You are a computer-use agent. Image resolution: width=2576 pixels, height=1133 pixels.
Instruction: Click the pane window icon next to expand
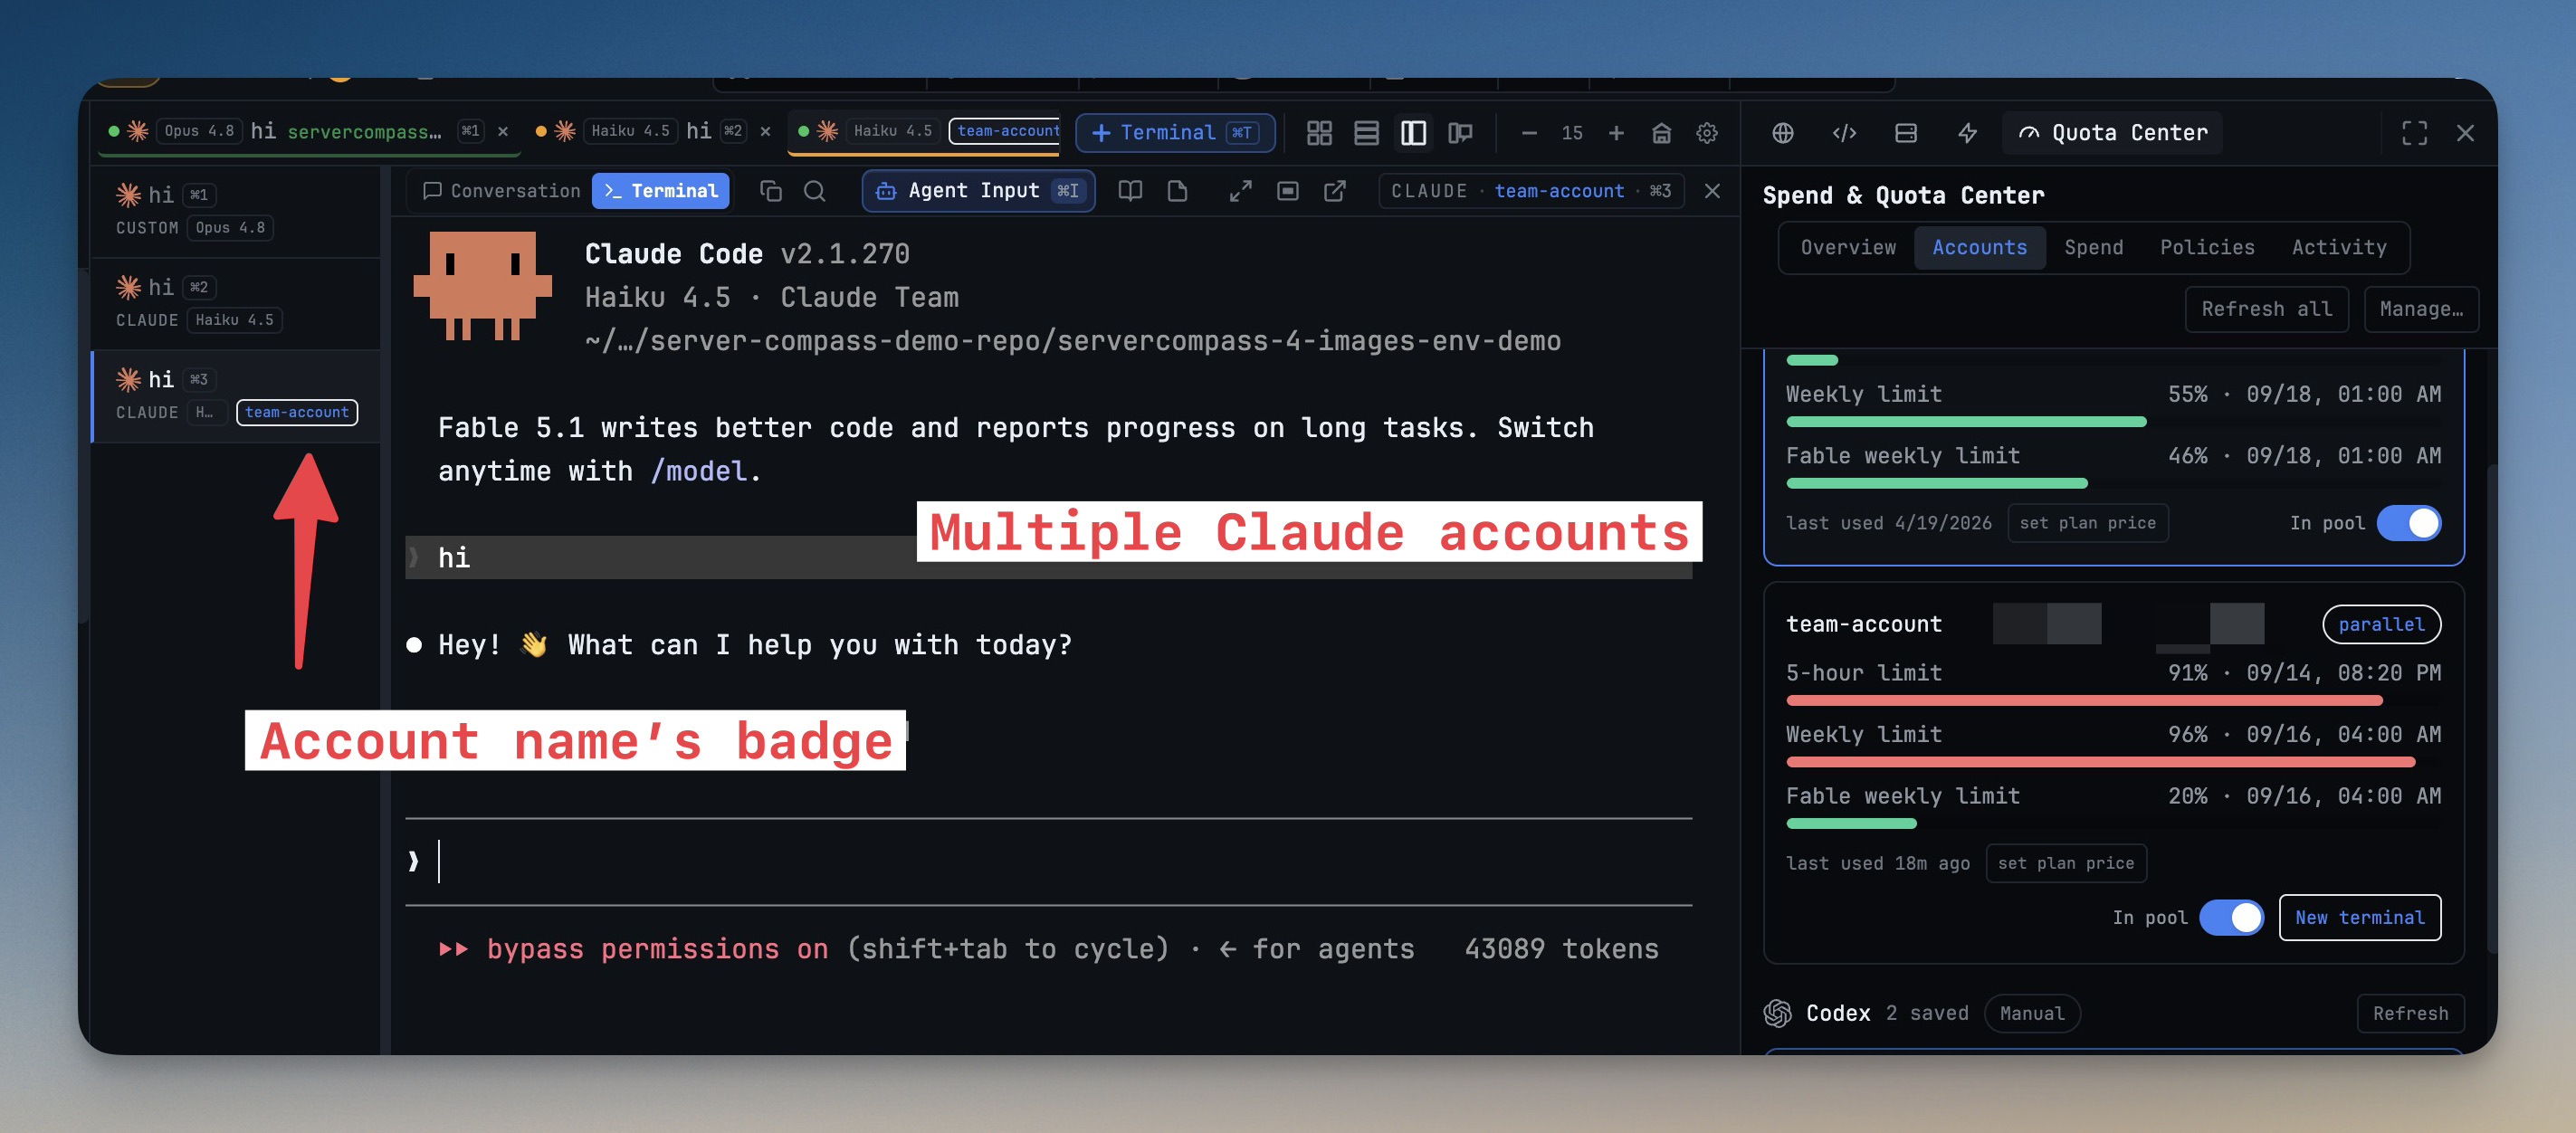(x=1288, y=191)
